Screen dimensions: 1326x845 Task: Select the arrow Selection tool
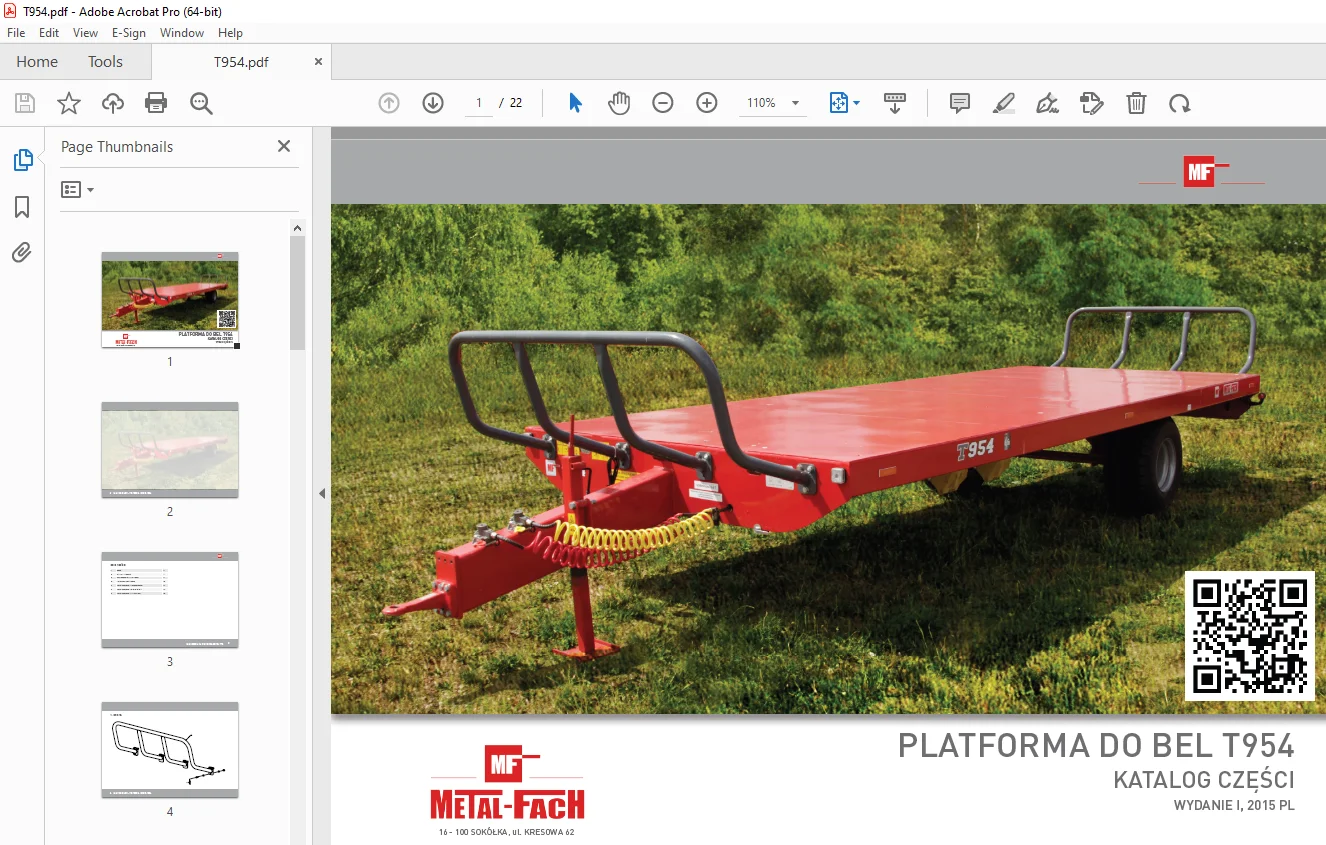575,103
